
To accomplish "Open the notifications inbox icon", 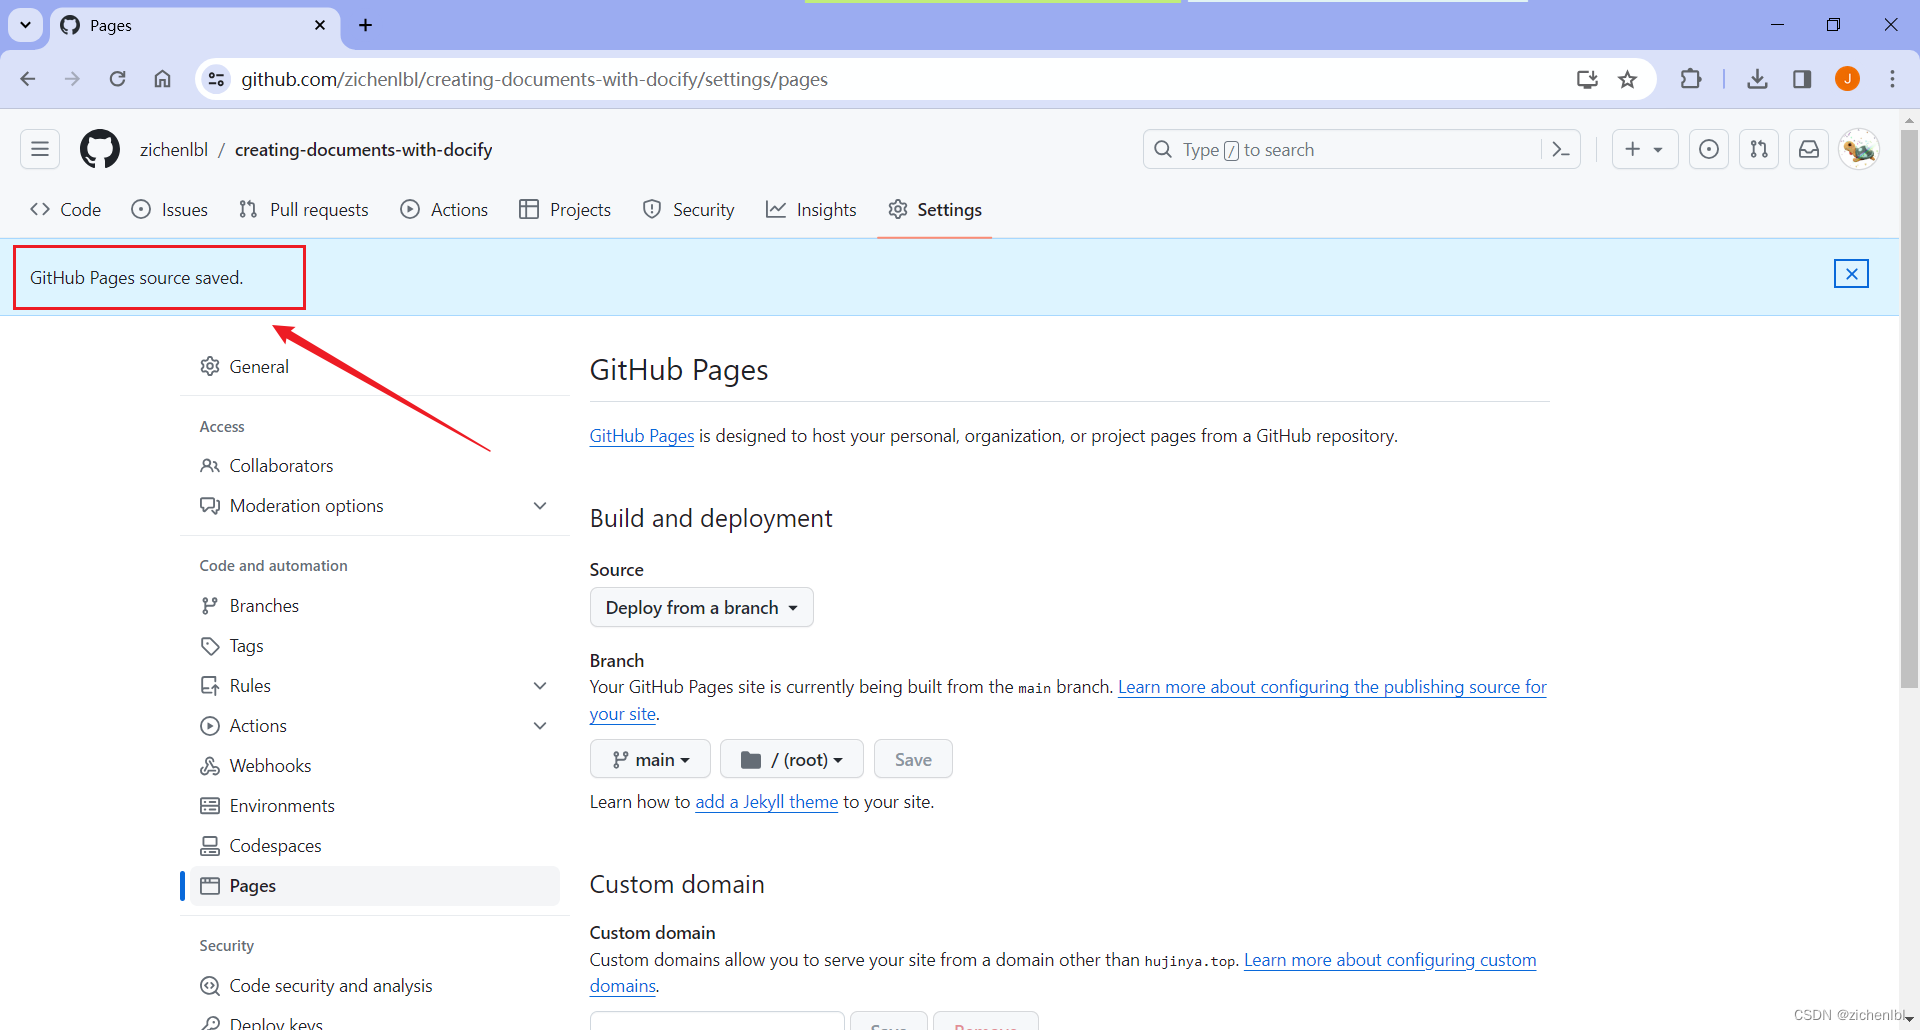I will [1809, 149].
